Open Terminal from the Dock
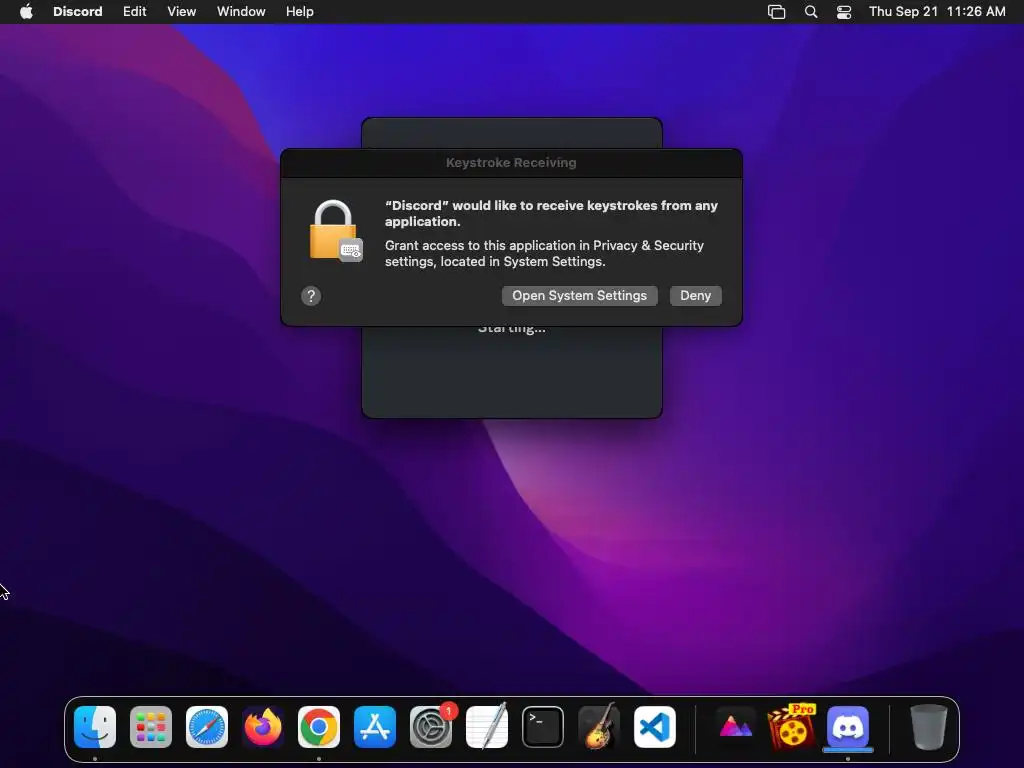This screenshot has height=768, width=1024. tap(543, 727)
